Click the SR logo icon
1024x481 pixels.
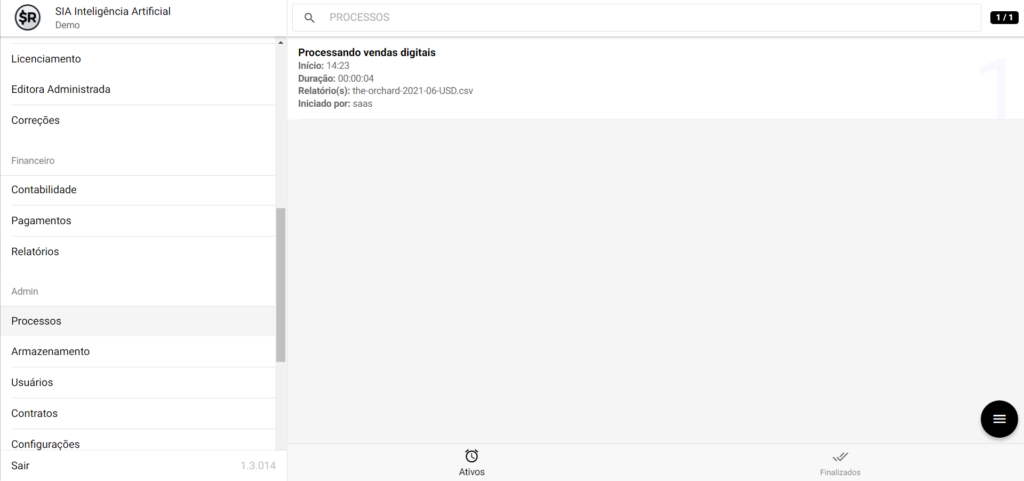click(27, 18)
